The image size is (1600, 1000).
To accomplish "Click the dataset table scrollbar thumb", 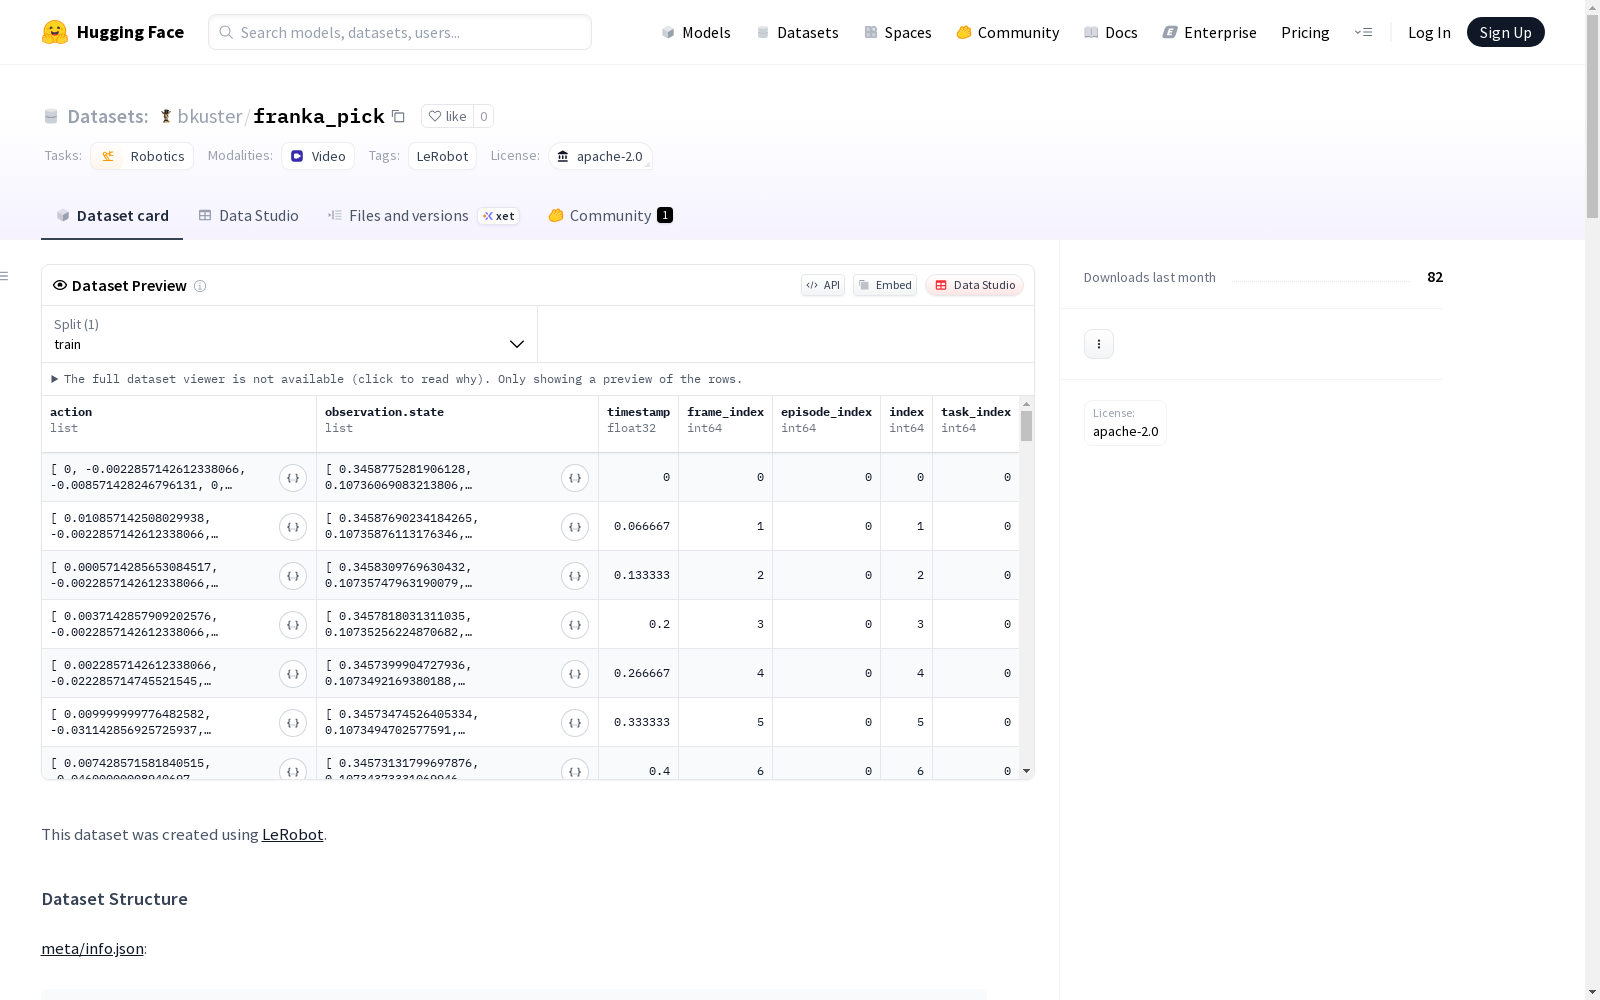I will [1026, 426].
